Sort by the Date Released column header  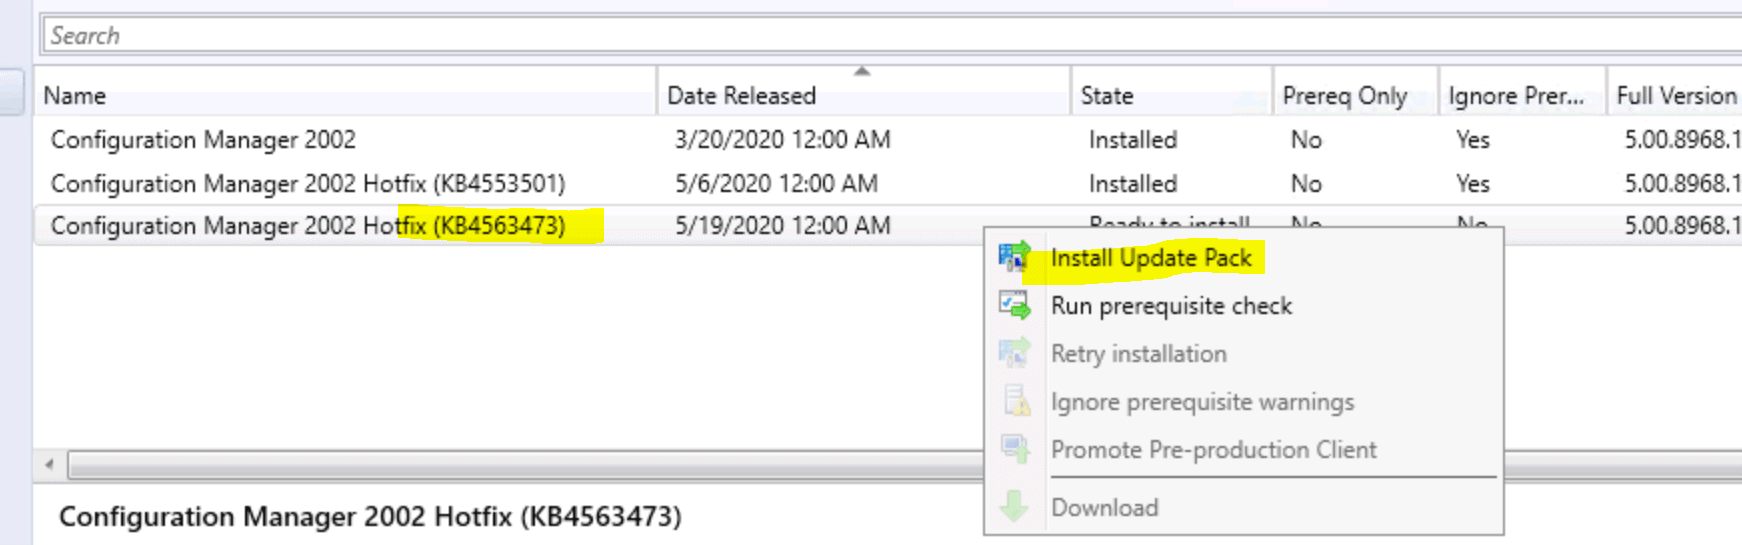(x=864, y=96)
